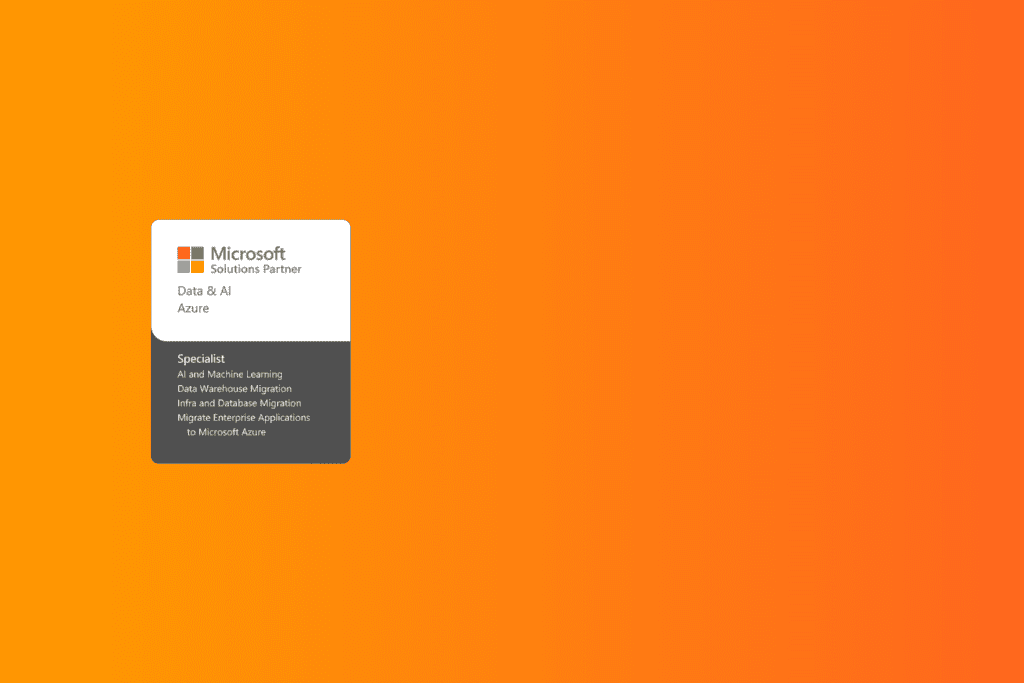
Task: Open the Data Warehouse Migration entry
Action: tap(234, 388)
